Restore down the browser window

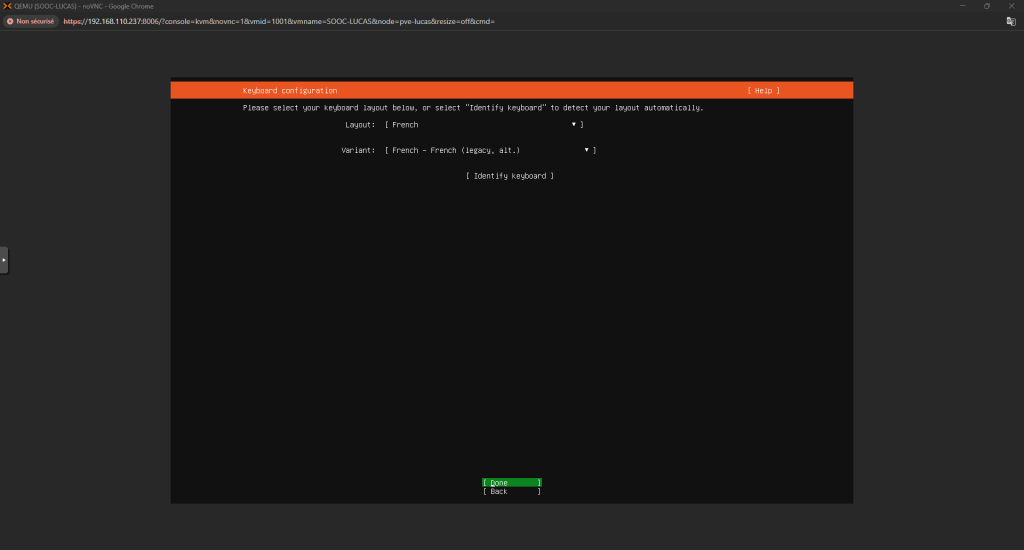[986, 6]
